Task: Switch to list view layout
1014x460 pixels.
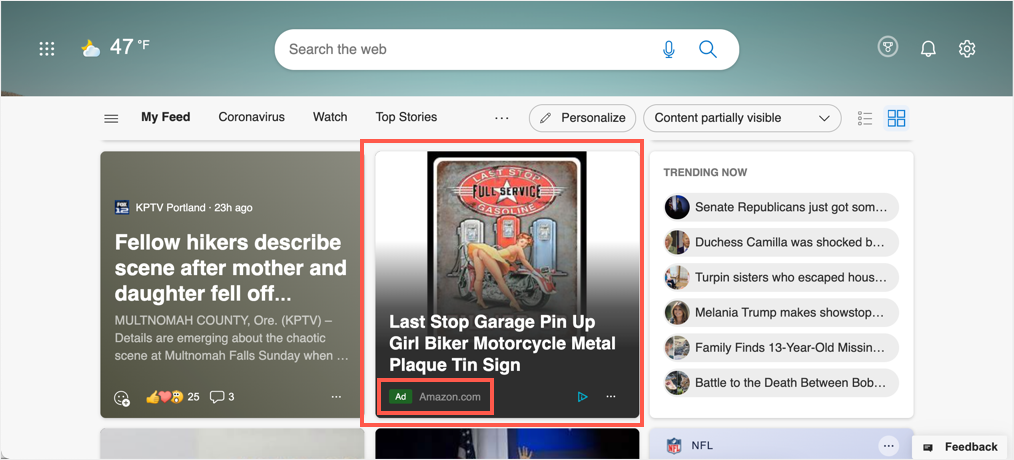Action: tap(865, 118)
